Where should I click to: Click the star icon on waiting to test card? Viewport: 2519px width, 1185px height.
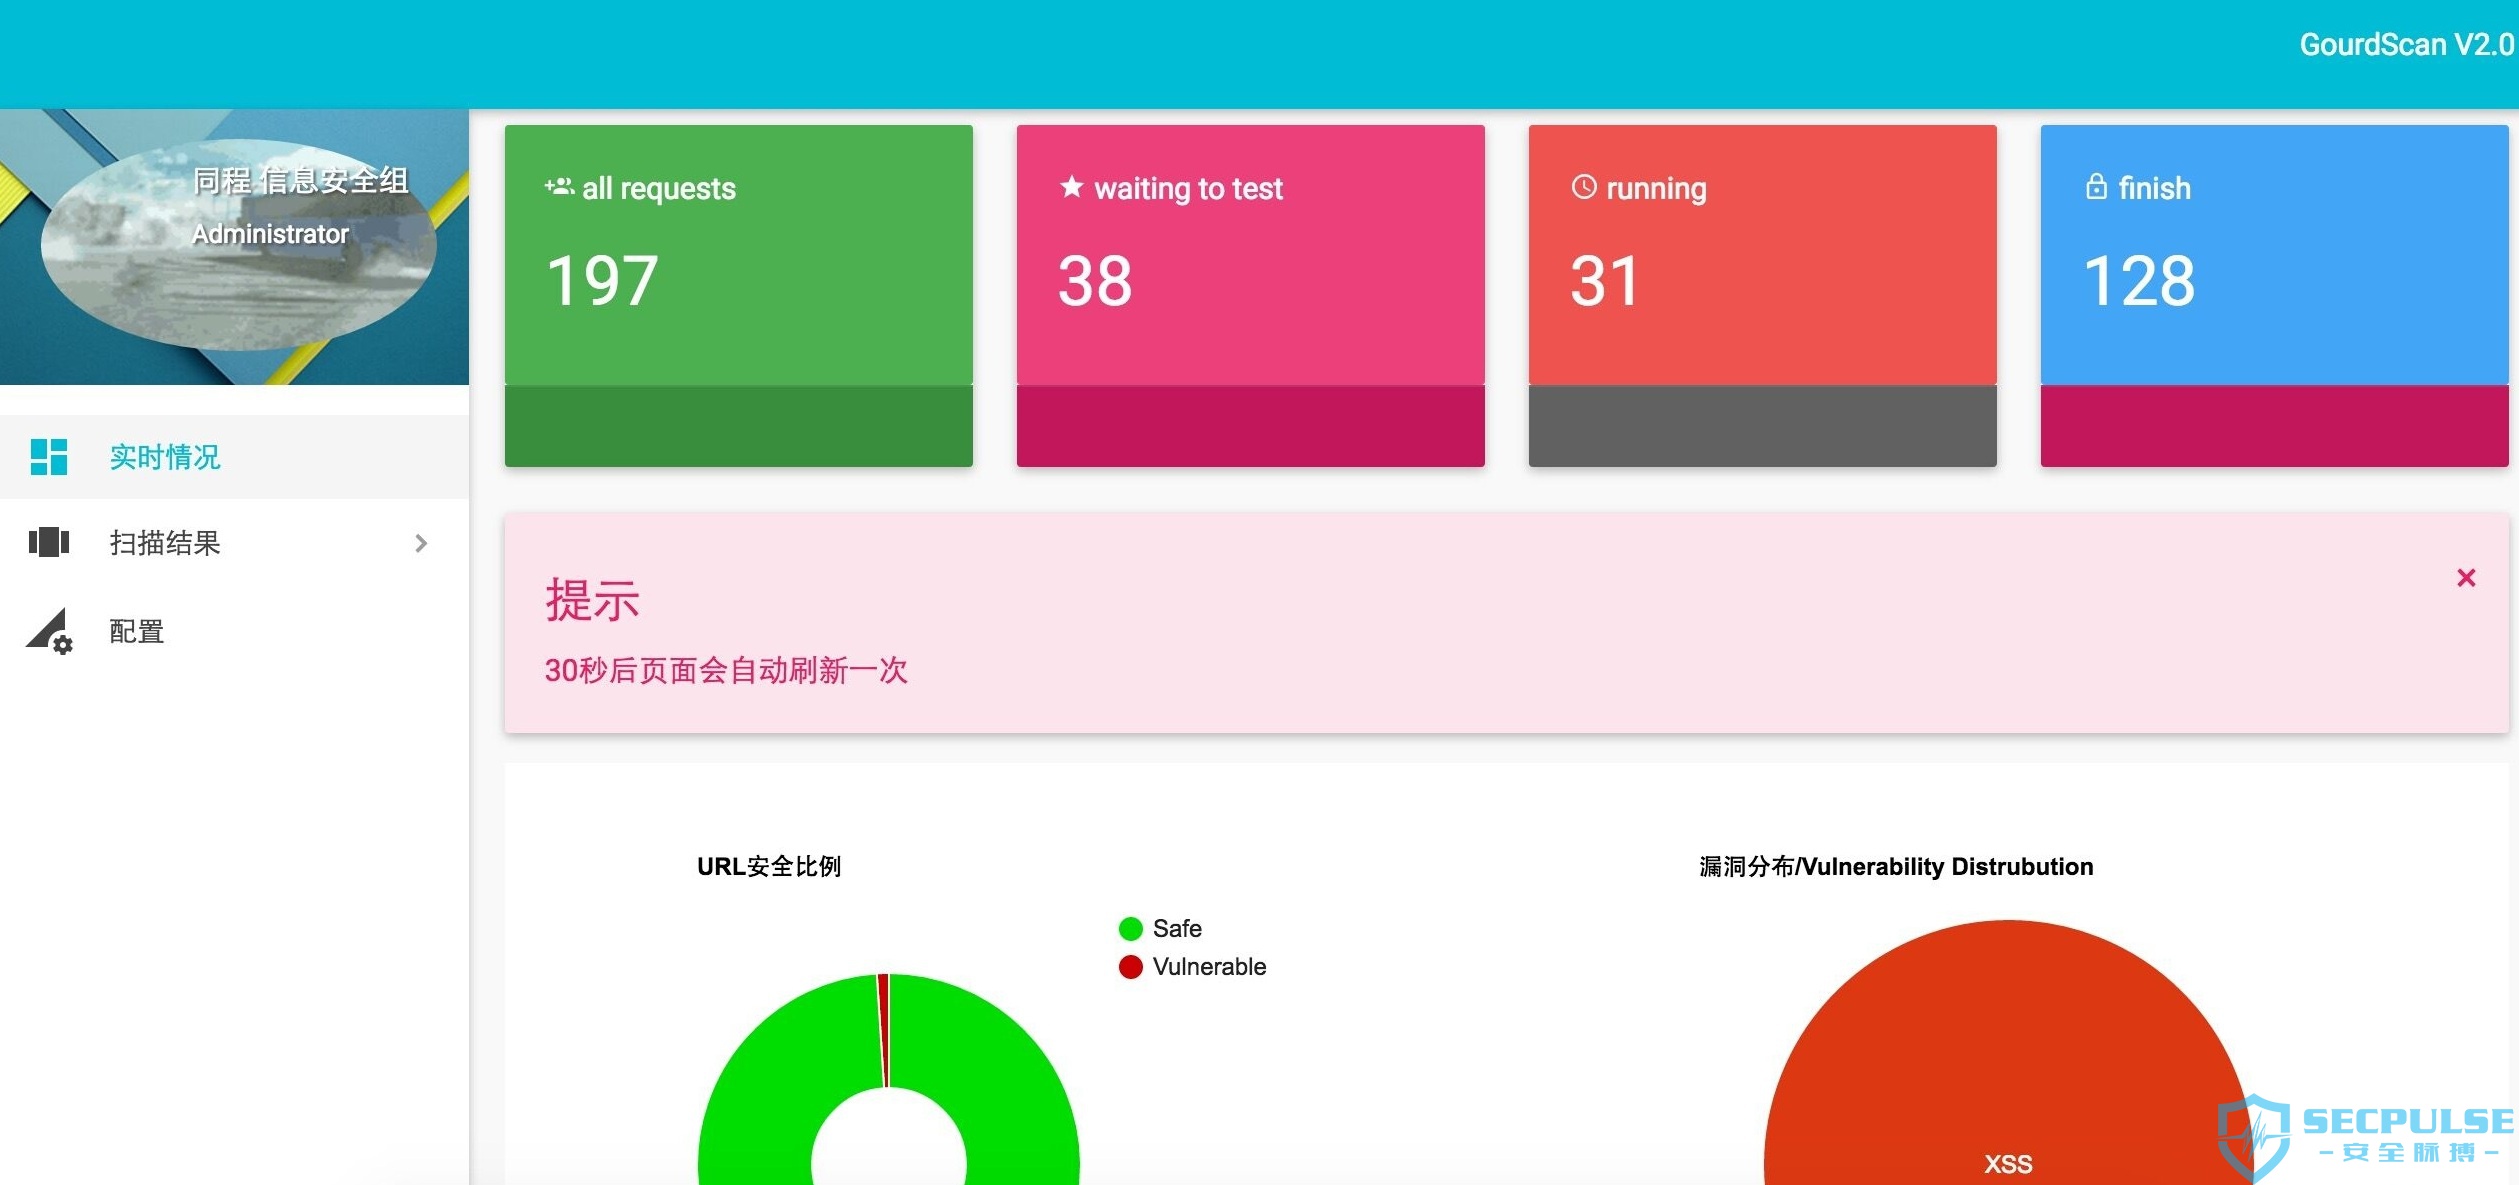coord(1071,187)
